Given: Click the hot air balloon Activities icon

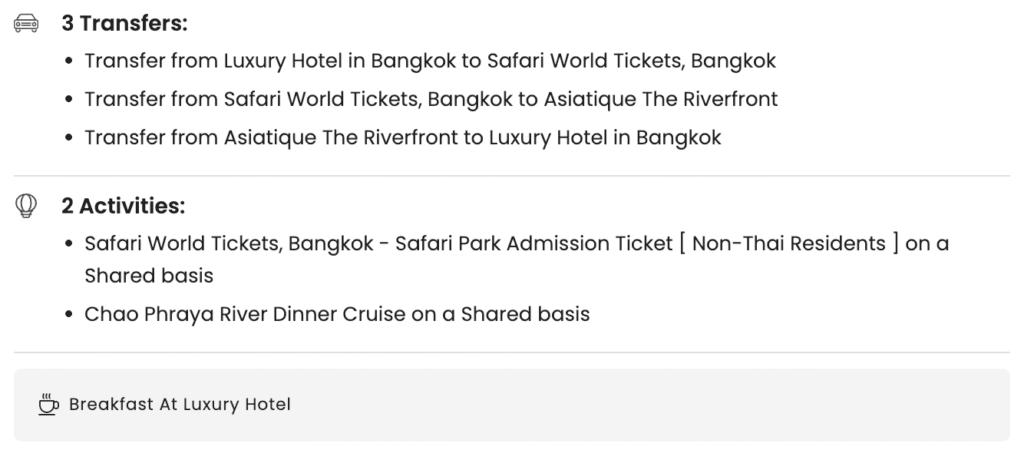Looking at the screenshot, I should pos(26,206).
